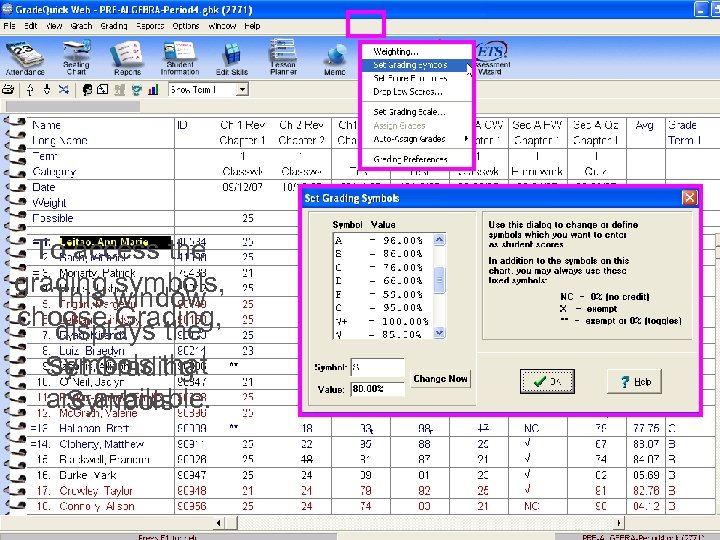
Task: Select Set Grading Symbols menu entry
Action: (417, 65)
